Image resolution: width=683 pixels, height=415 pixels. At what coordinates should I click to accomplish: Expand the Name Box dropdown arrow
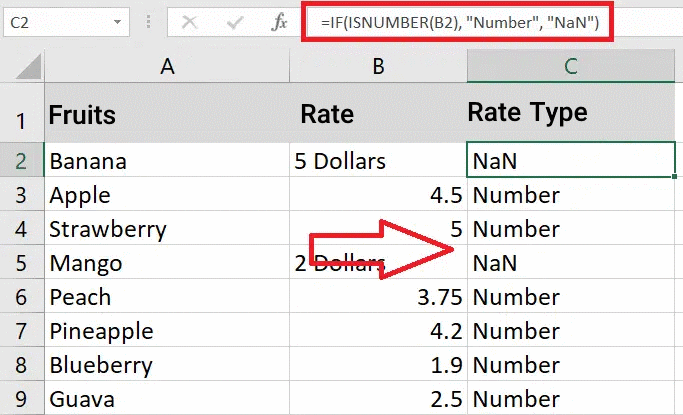(118, 22)
